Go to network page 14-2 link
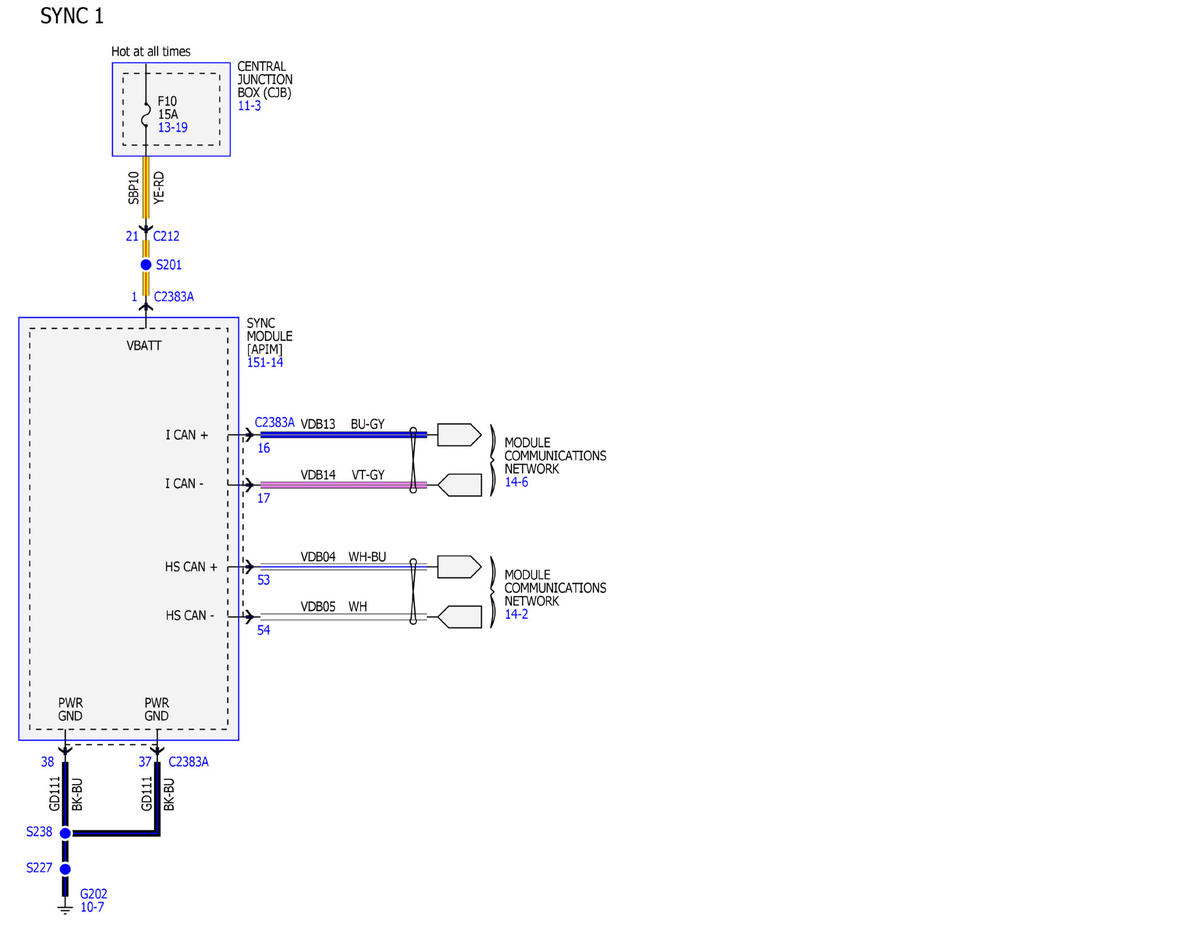Image resolution: width=1200 pixels, height=927 pixels. (x=516, y=614)
